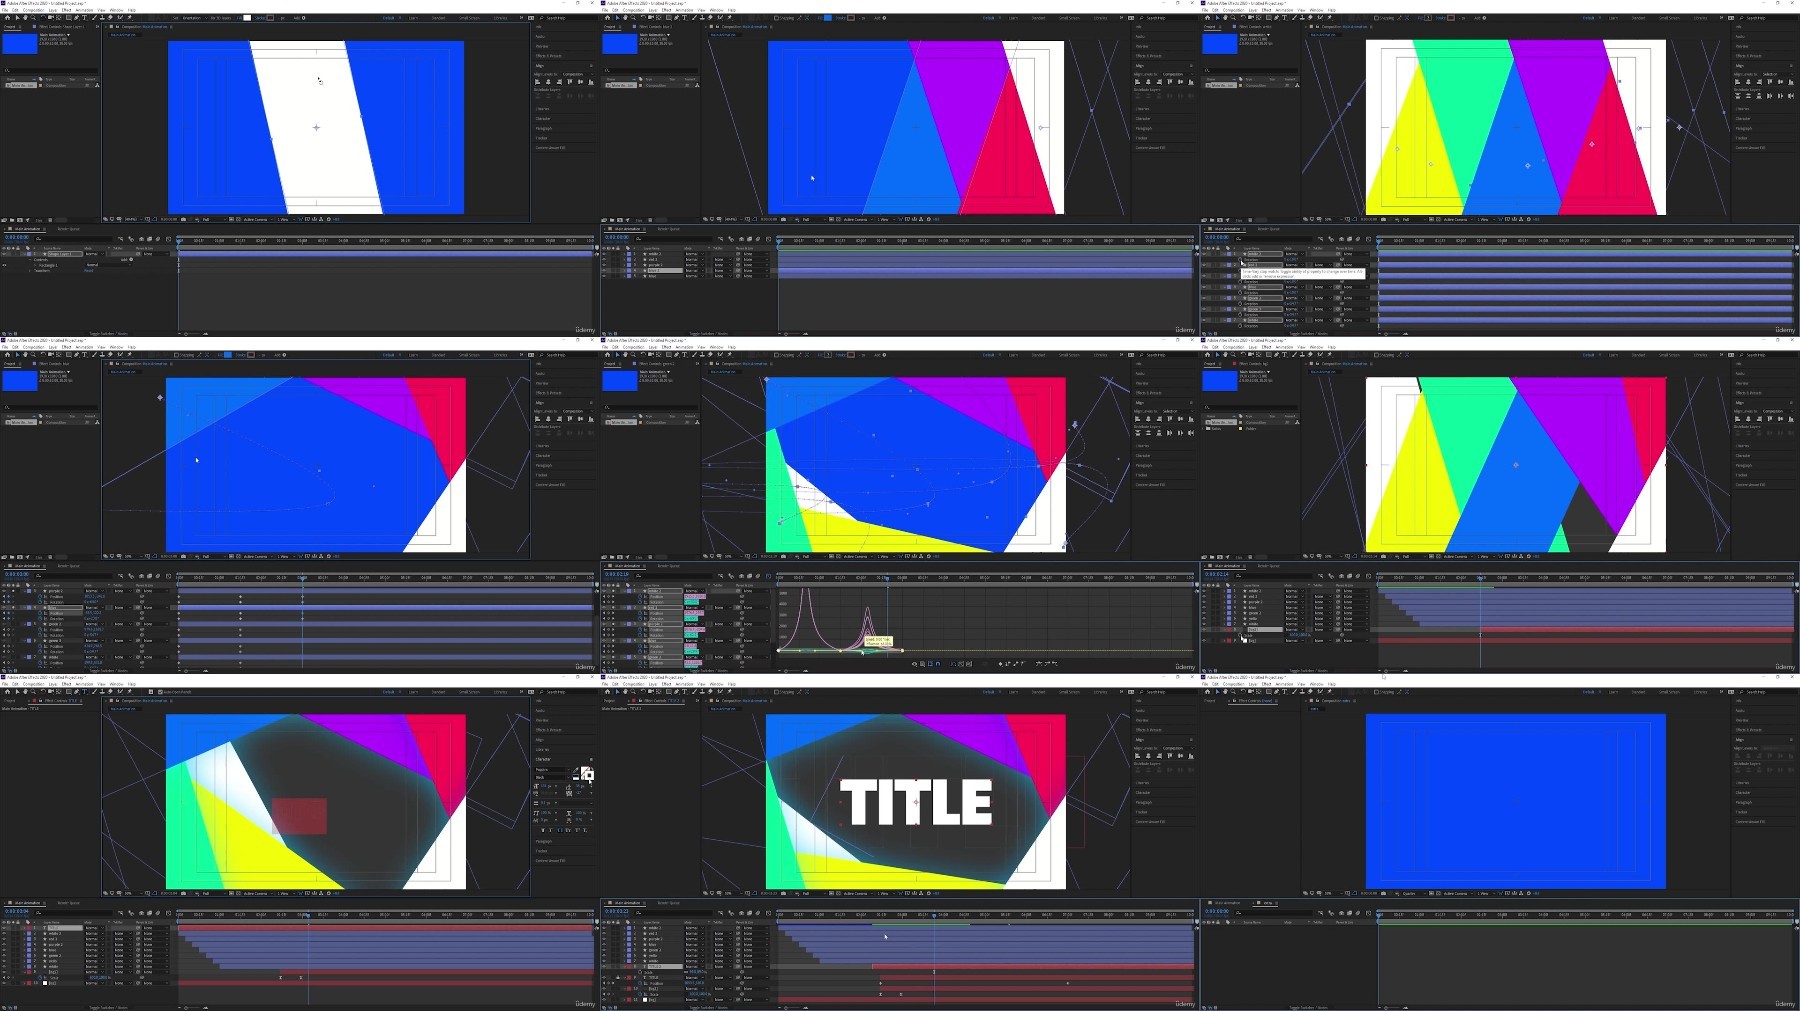This screenshot has width=1800, height=1011.
Task: Click Composition mini-flowchart icon in TITLE screenshot timeline
Action: click(x=720, y=913)
